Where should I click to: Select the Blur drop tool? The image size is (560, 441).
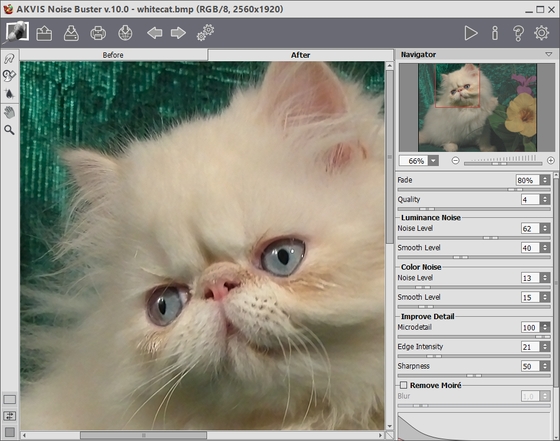[9, 94]
